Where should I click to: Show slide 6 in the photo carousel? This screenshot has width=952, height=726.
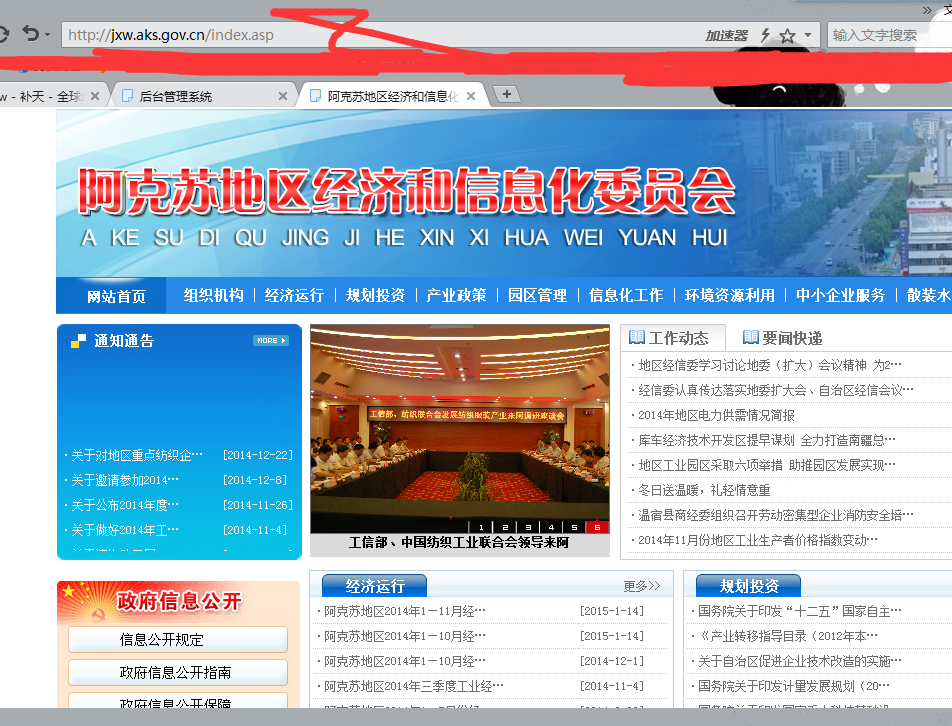click(x=597, y=527)
